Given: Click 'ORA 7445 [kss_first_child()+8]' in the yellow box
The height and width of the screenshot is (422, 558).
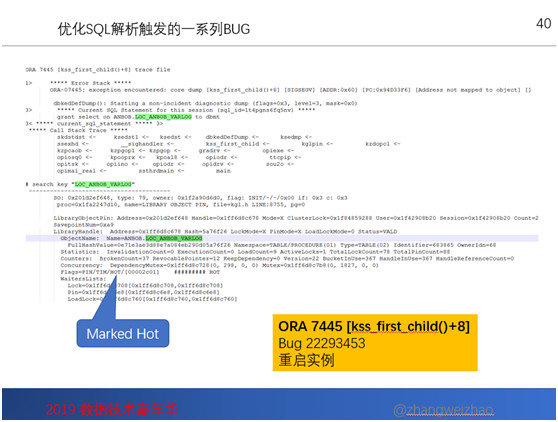Looking at the screenshot, I should pos(374,327).
